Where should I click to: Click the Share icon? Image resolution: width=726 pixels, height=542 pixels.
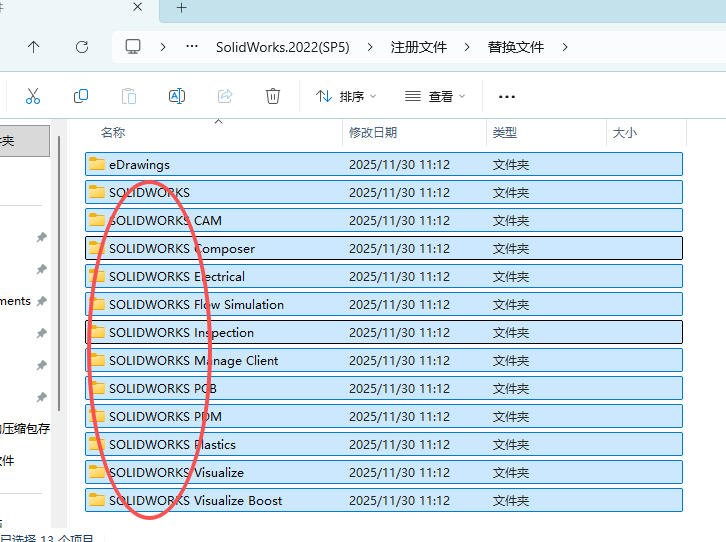[x=225, y=96]
